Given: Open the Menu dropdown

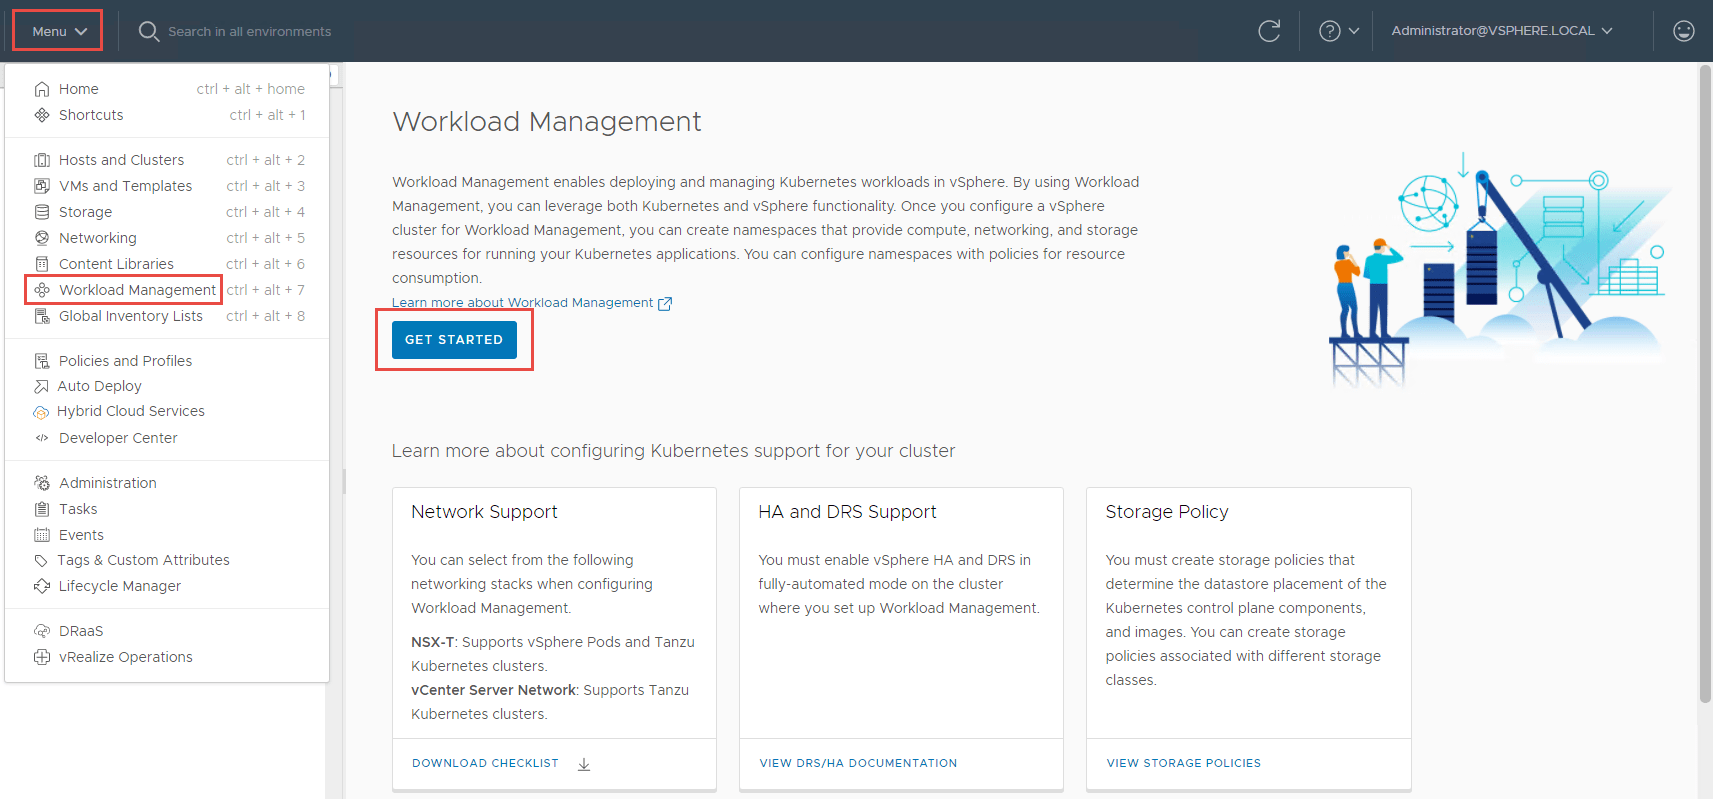Looking at the screenshot, I should click(58, 31).
